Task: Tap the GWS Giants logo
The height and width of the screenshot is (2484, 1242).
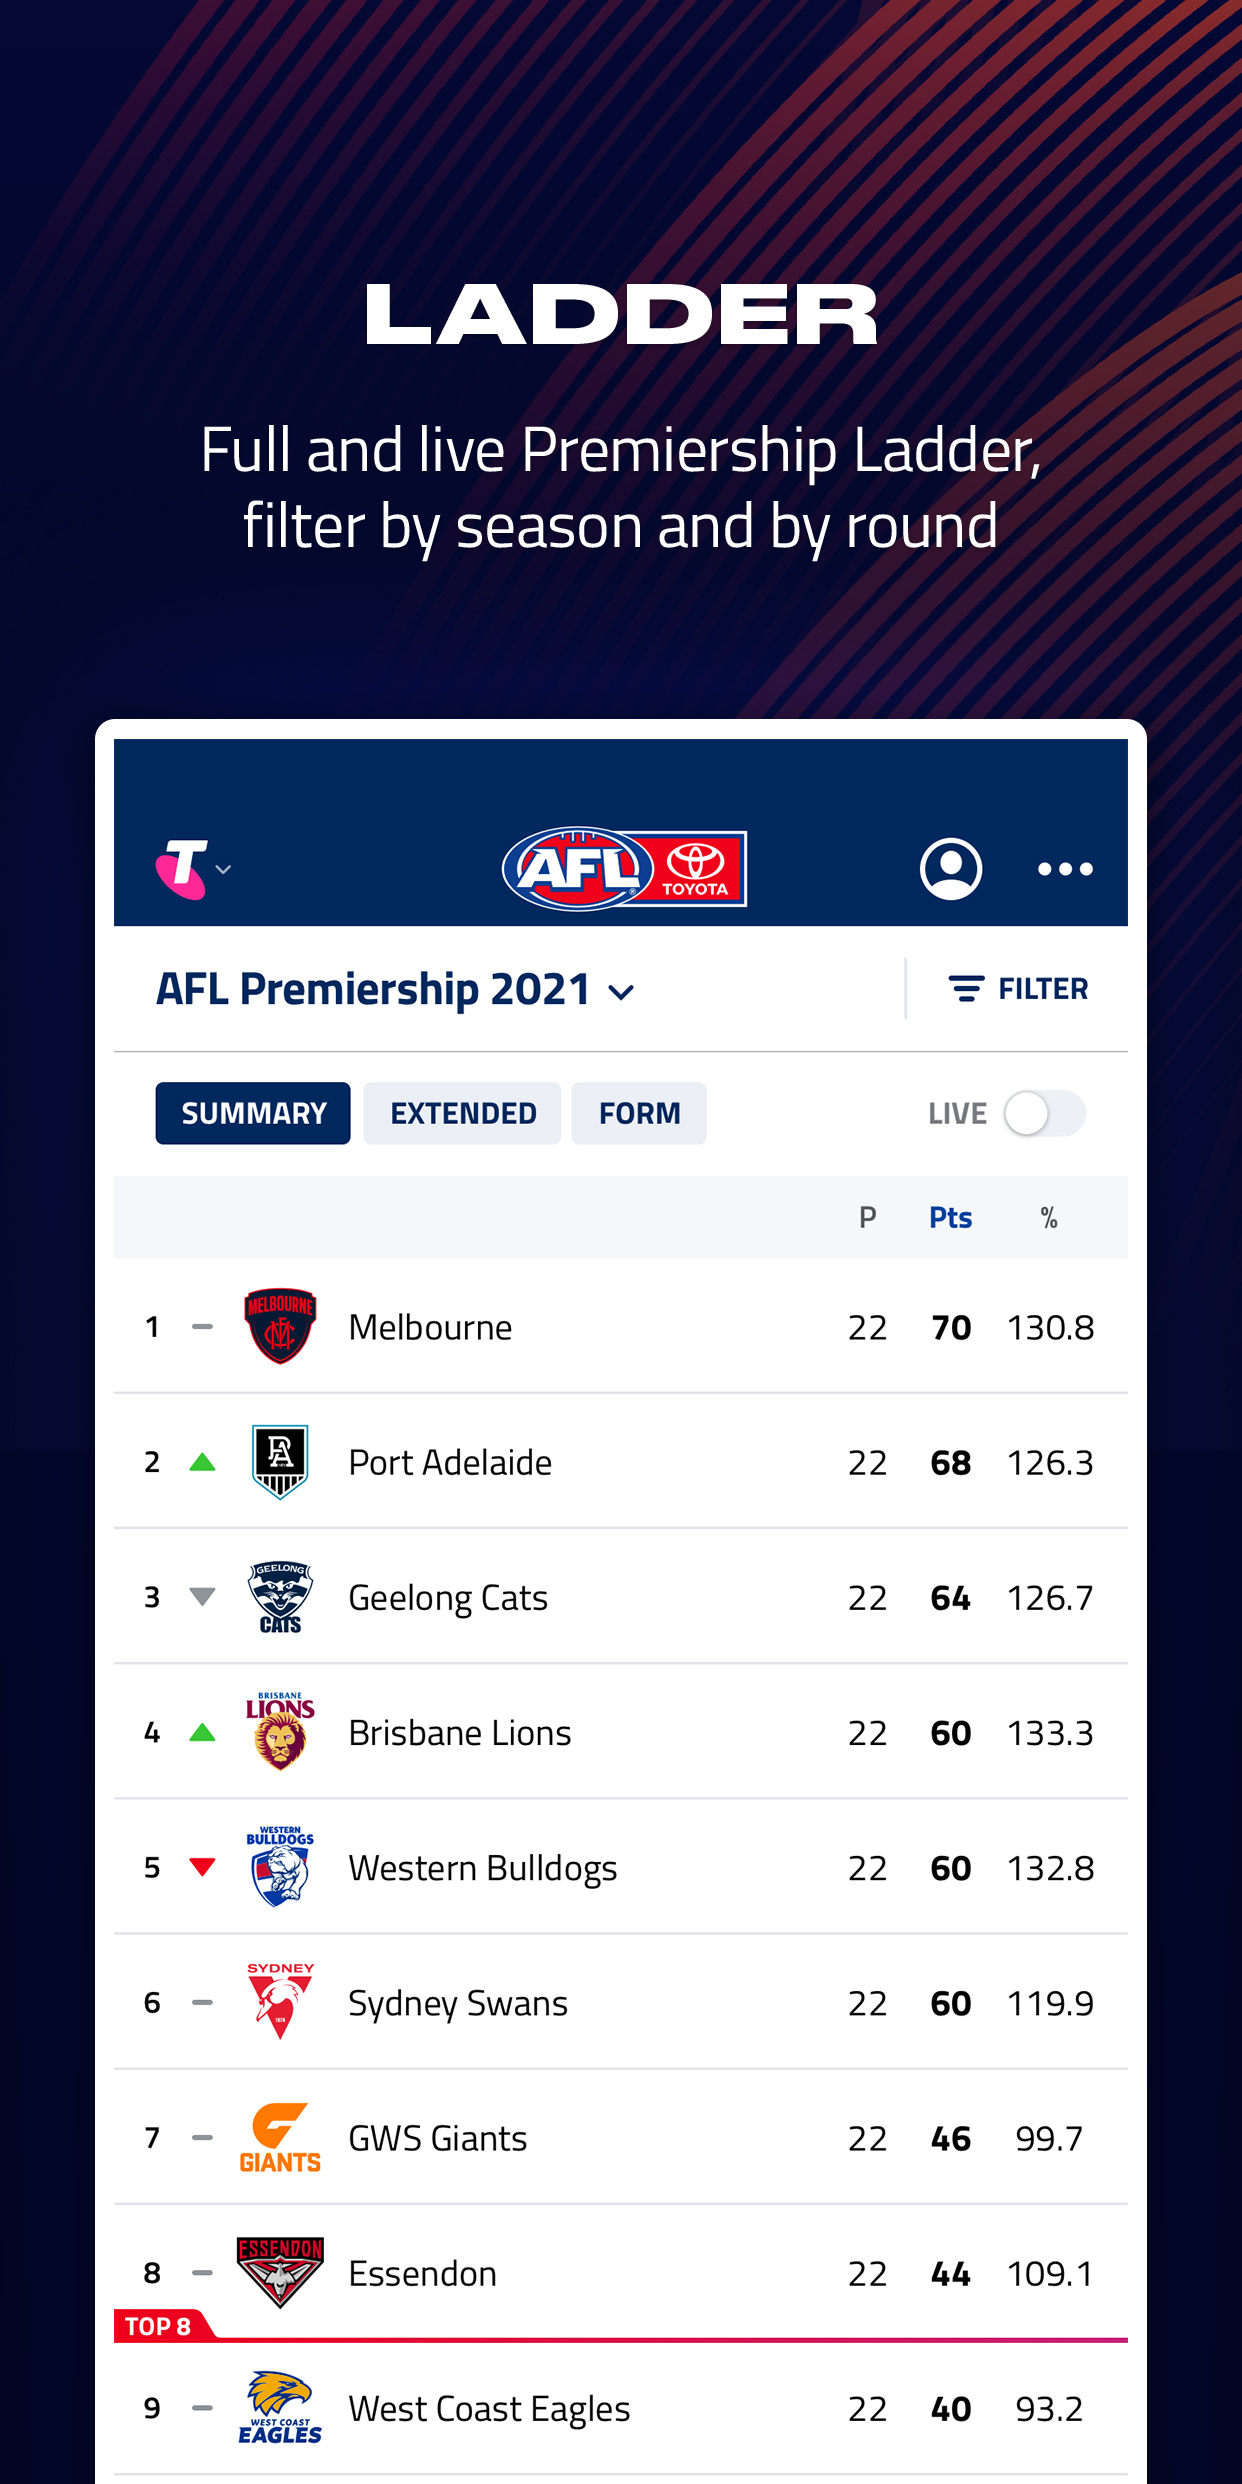Action: point(280,2137)
